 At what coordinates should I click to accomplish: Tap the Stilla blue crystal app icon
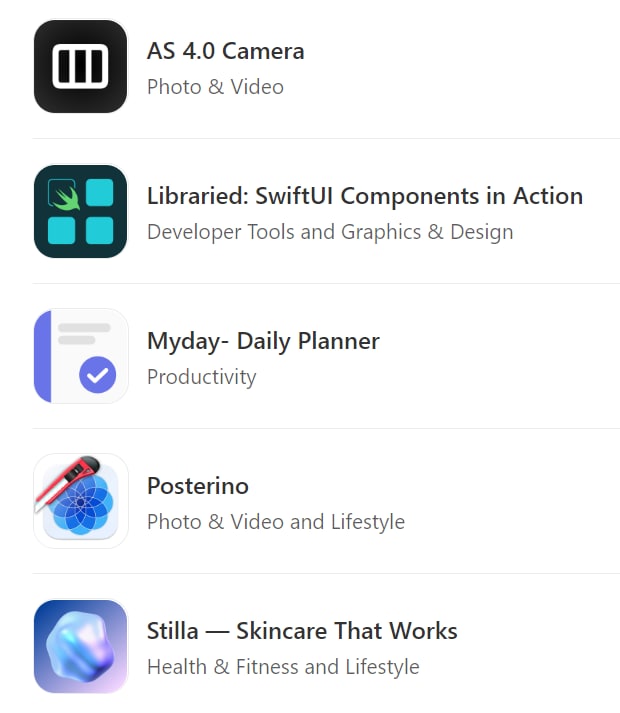tap(80, 646)
